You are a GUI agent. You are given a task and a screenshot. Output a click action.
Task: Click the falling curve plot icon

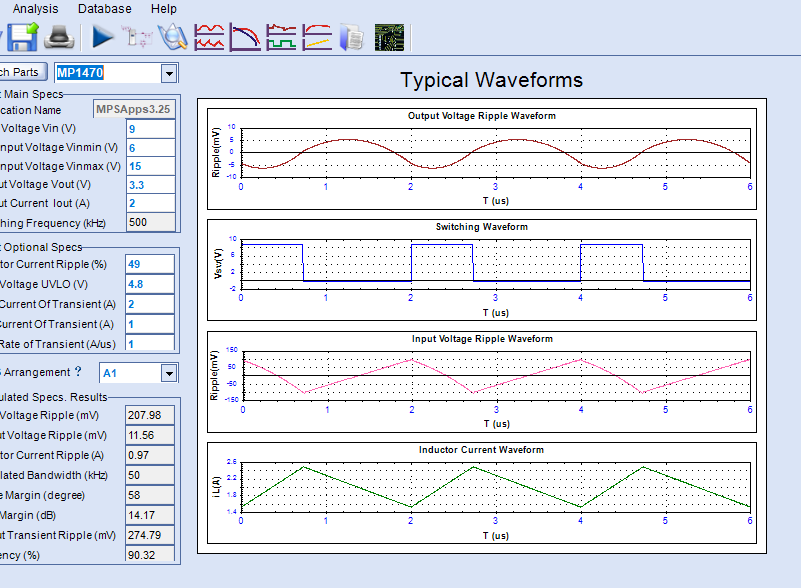click(245, 38)
